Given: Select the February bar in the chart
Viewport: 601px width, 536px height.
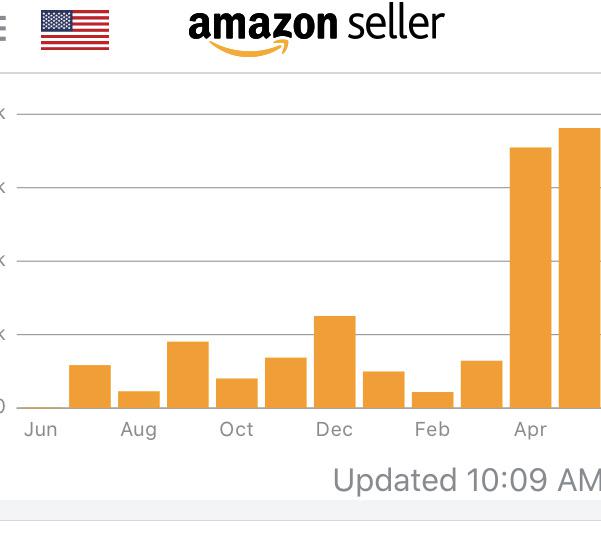Looking at the screenshot, I should click(433, 399).
